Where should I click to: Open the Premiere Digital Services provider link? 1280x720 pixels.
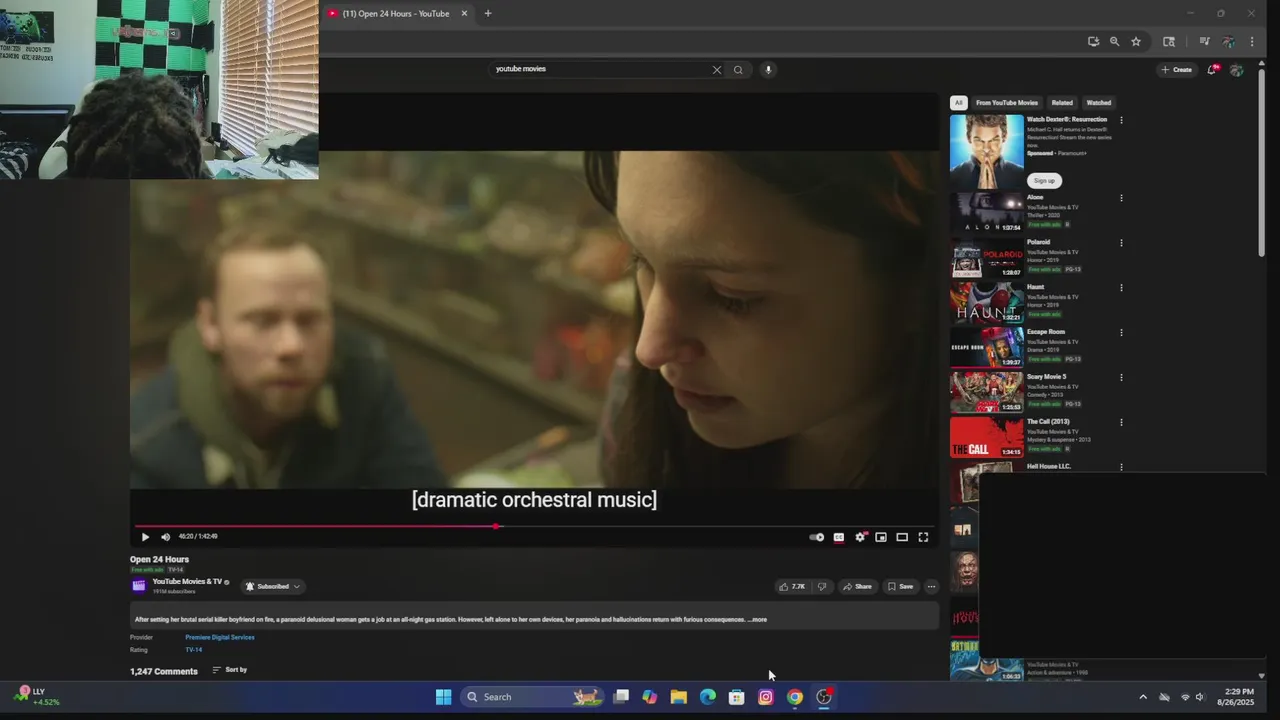click(x=220, y=637)
